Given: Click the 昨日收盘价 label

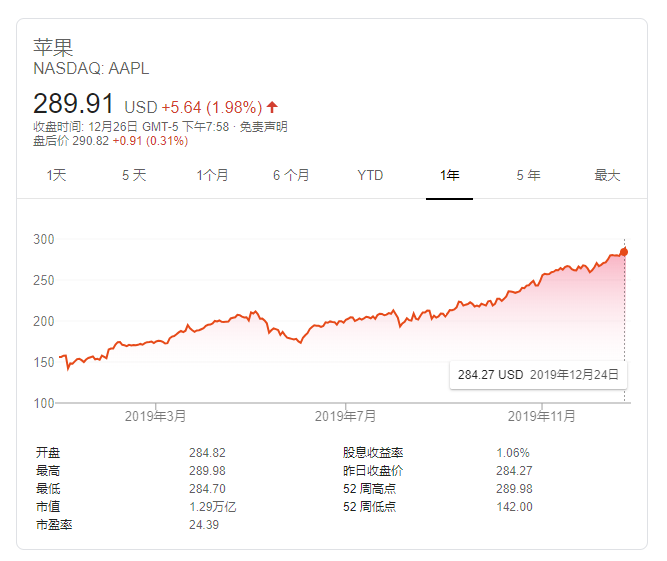Looking at the screenshot, I should click(x=373, y=471).
